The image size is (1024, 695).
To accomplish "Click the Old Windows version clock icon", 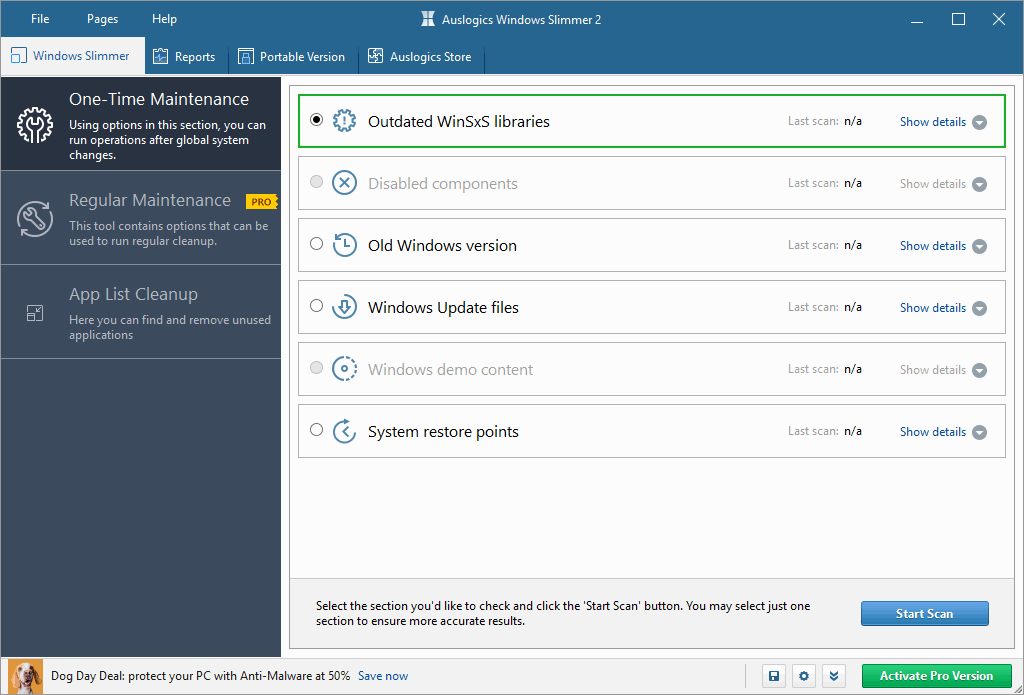I will click(x=344, y=246).
